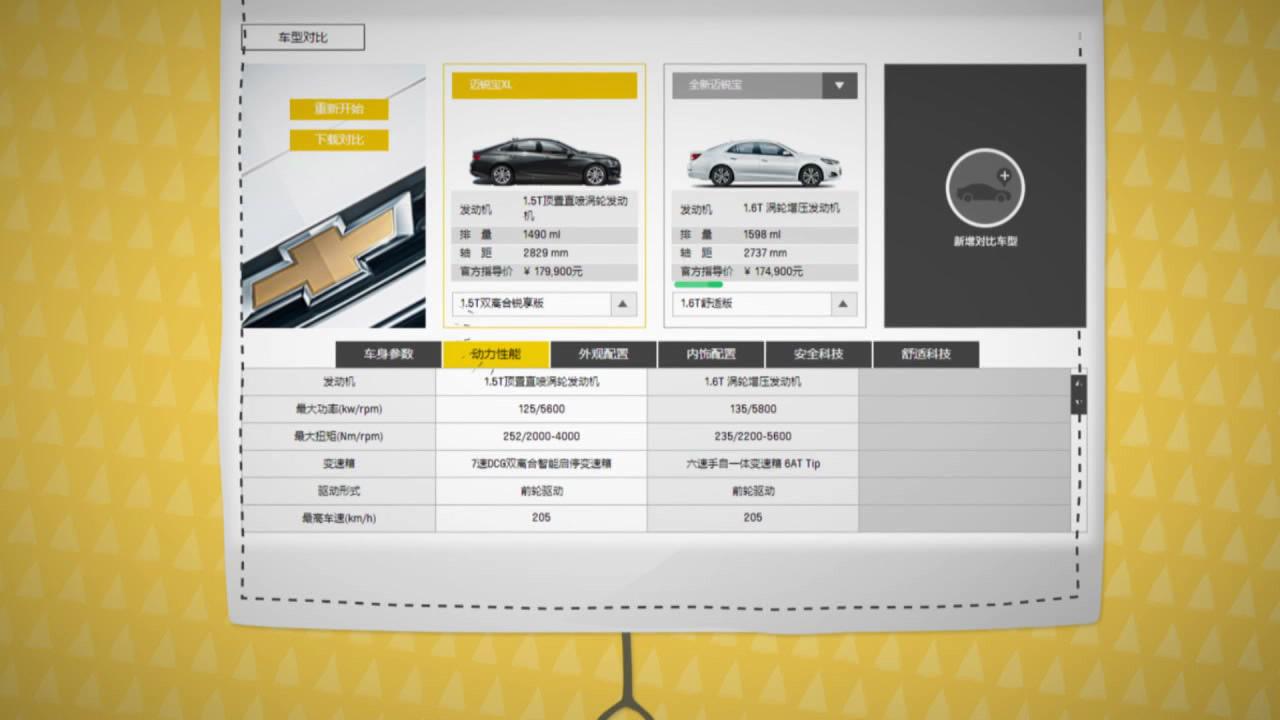The image size is (1280, 720).
Task: Click the 新增对比车型 label
Action: coord(985,242)
